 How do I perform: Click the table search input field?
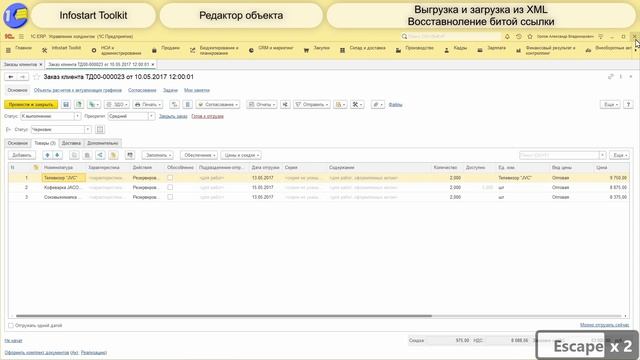pos(559,155)
